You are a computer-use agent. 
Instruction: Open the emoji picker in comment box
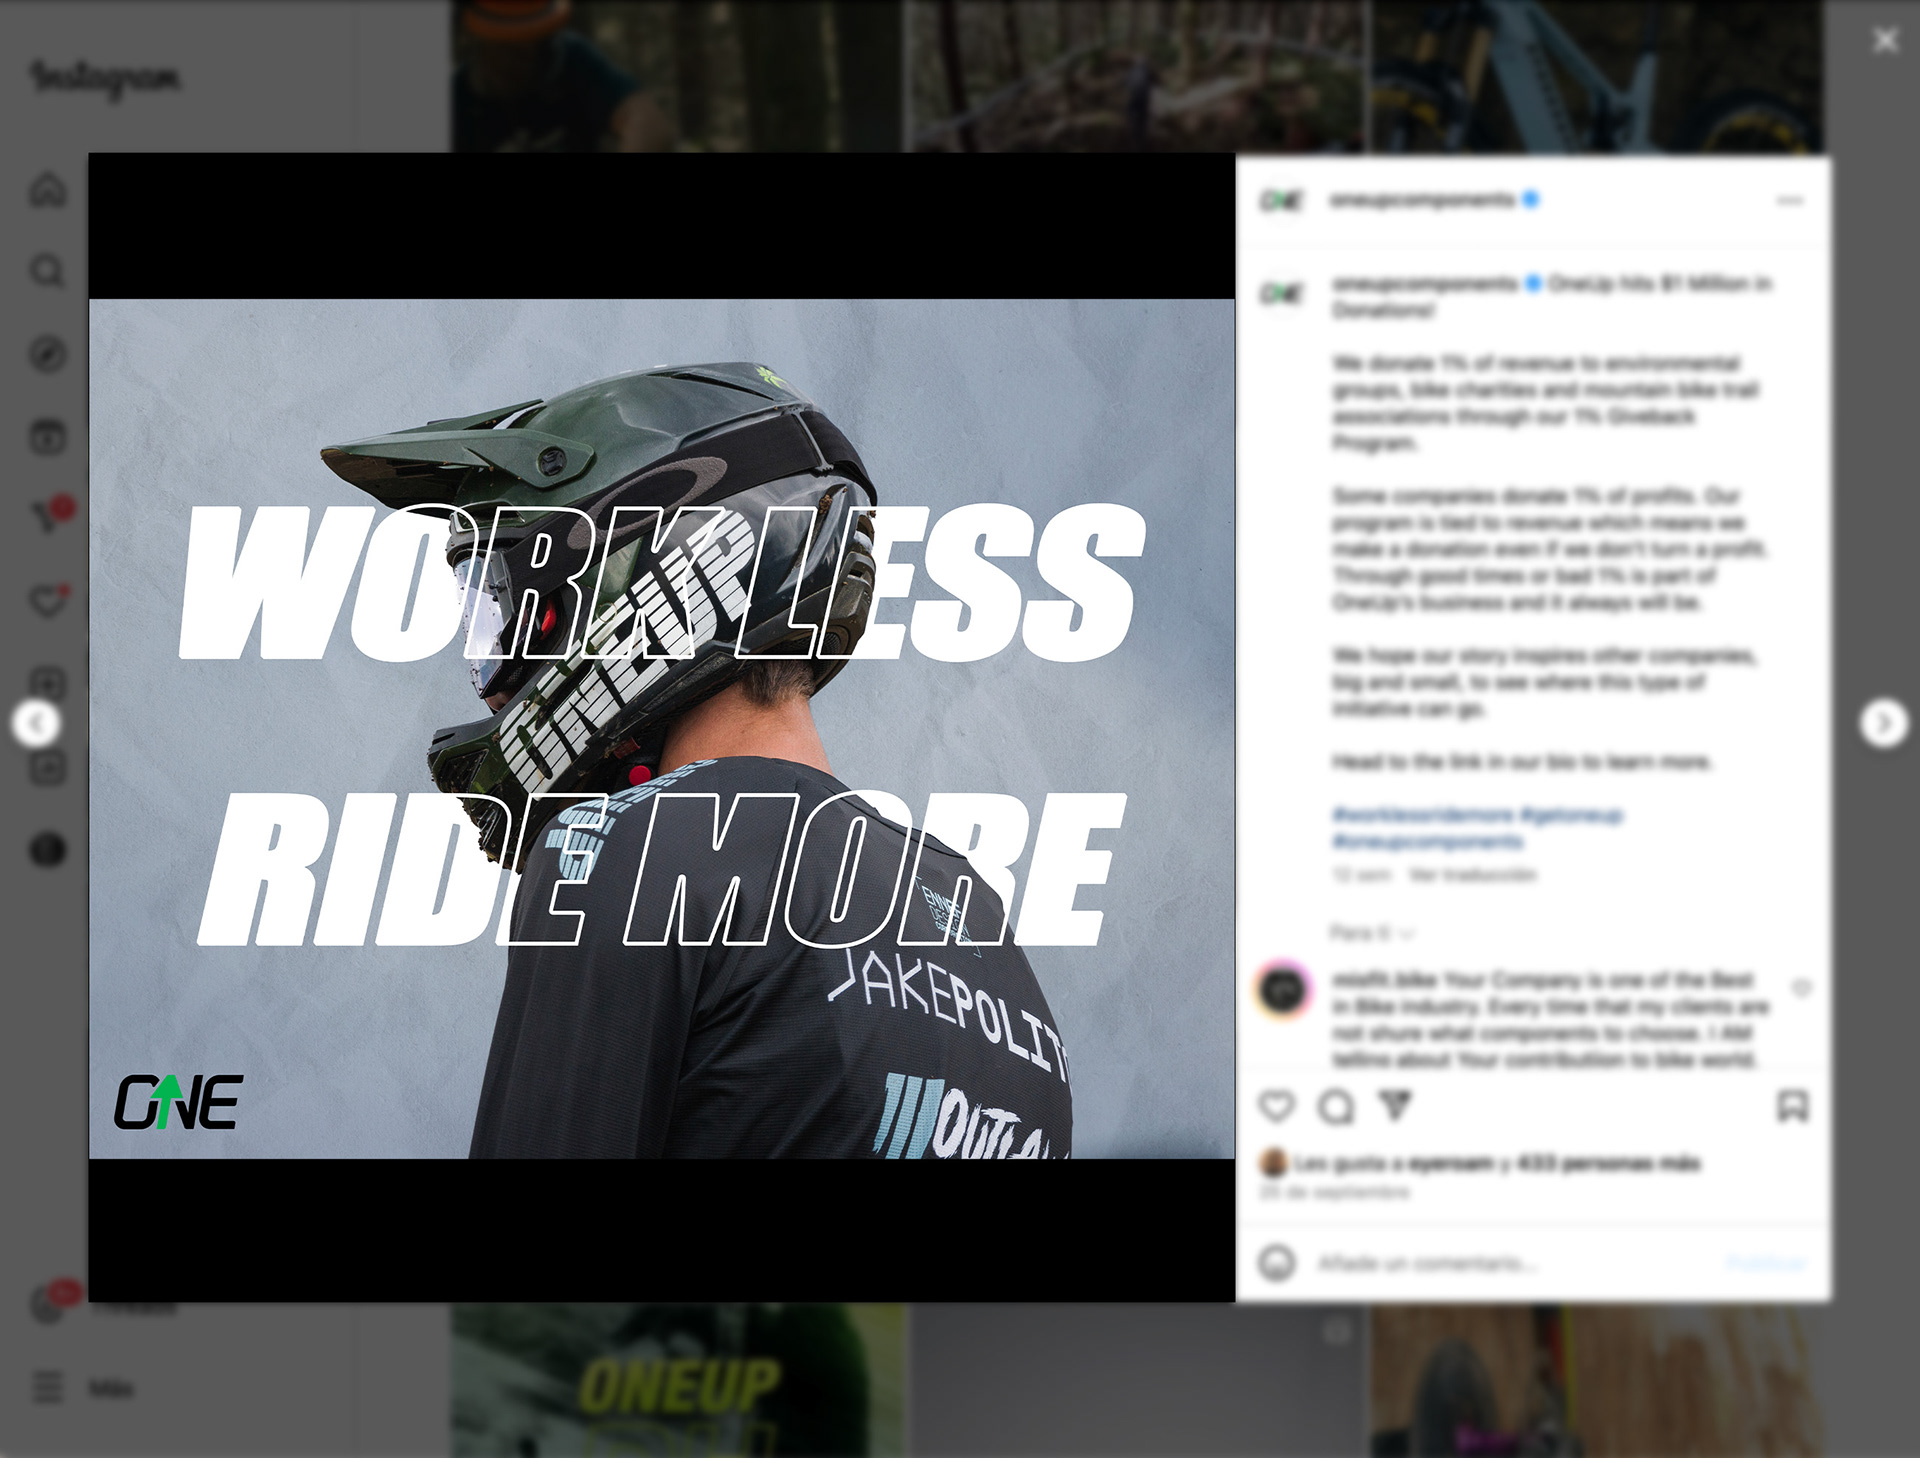pos(1277,1263)
